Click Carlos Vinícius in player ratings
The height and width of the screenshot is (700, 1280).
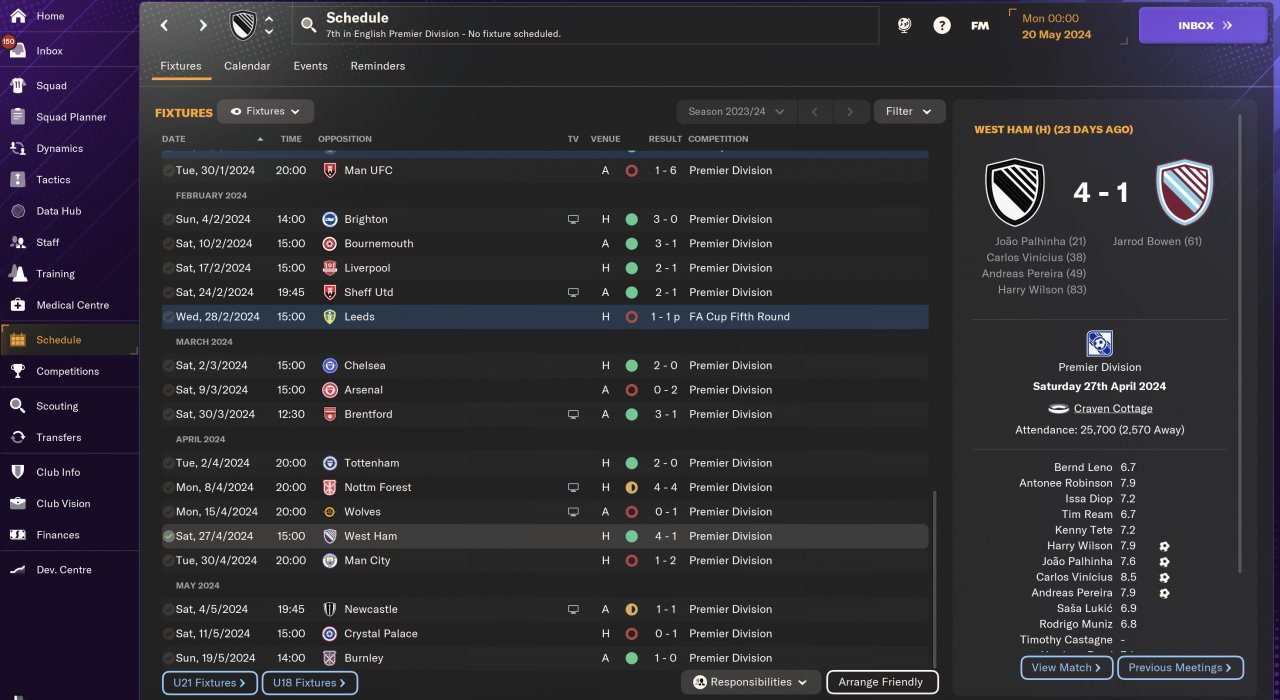click(x=1073, y=577)
